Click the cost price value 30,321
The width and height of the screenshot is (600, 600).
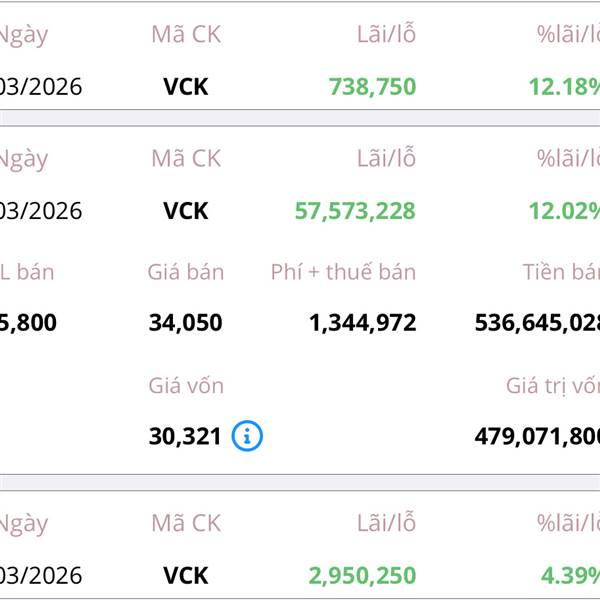(184, 436)
